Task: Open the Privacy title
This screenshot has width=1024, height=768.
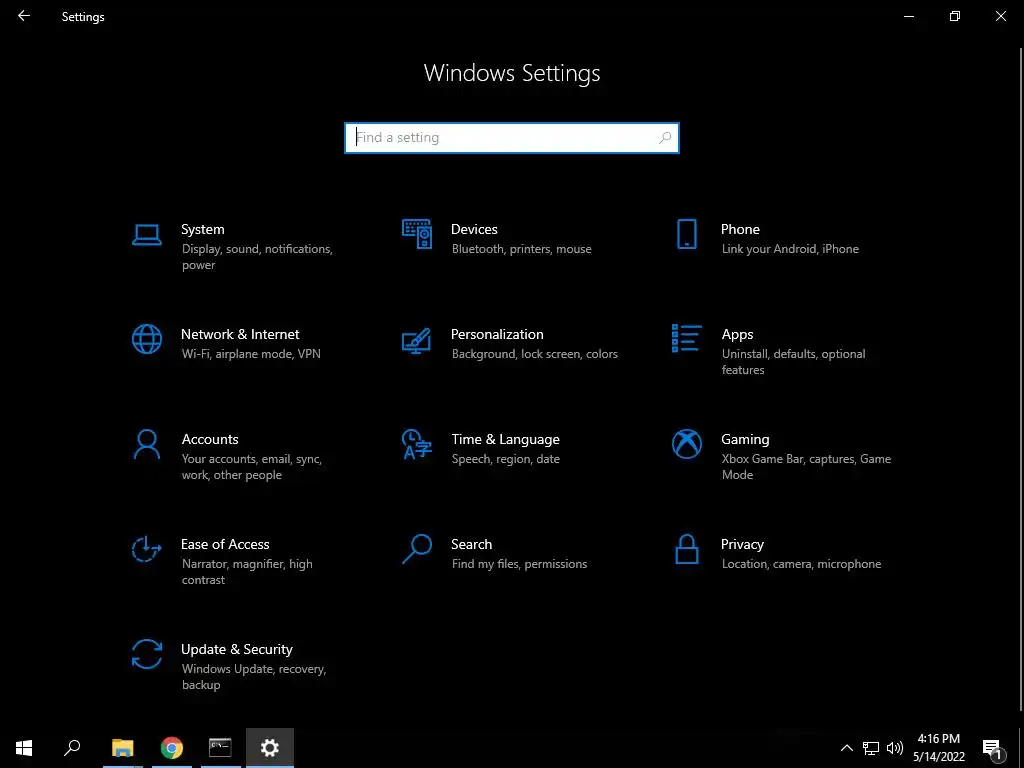Action: (742, 545)
